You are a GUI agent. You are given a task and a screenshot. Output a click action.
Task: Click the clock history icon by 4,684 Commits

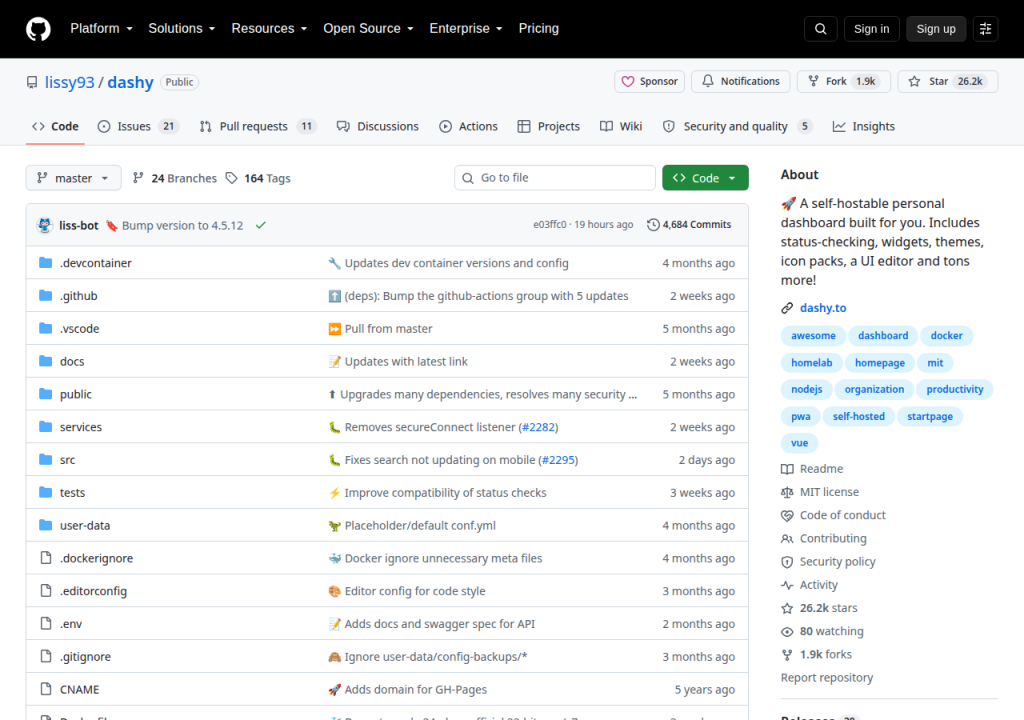click(x=653, y=225)
